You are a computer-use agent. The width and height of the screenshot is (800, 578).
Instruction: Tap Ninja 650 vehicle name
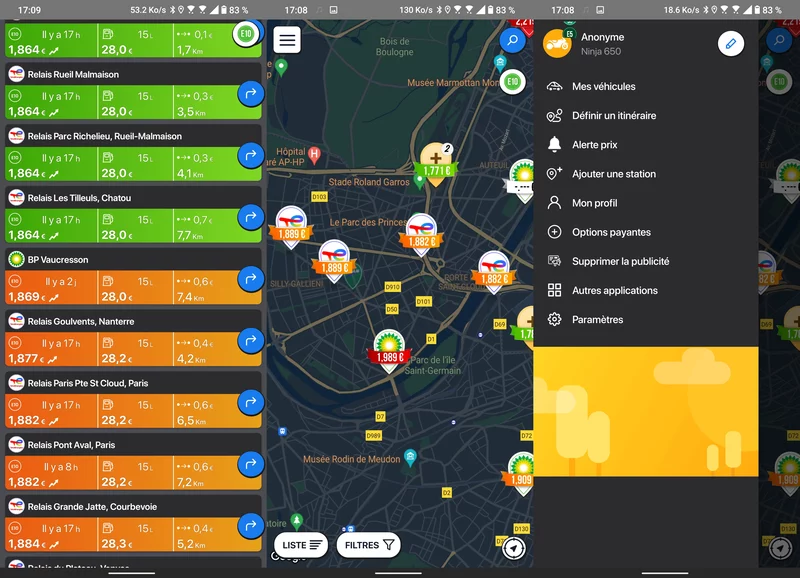[x=601, y=52]
